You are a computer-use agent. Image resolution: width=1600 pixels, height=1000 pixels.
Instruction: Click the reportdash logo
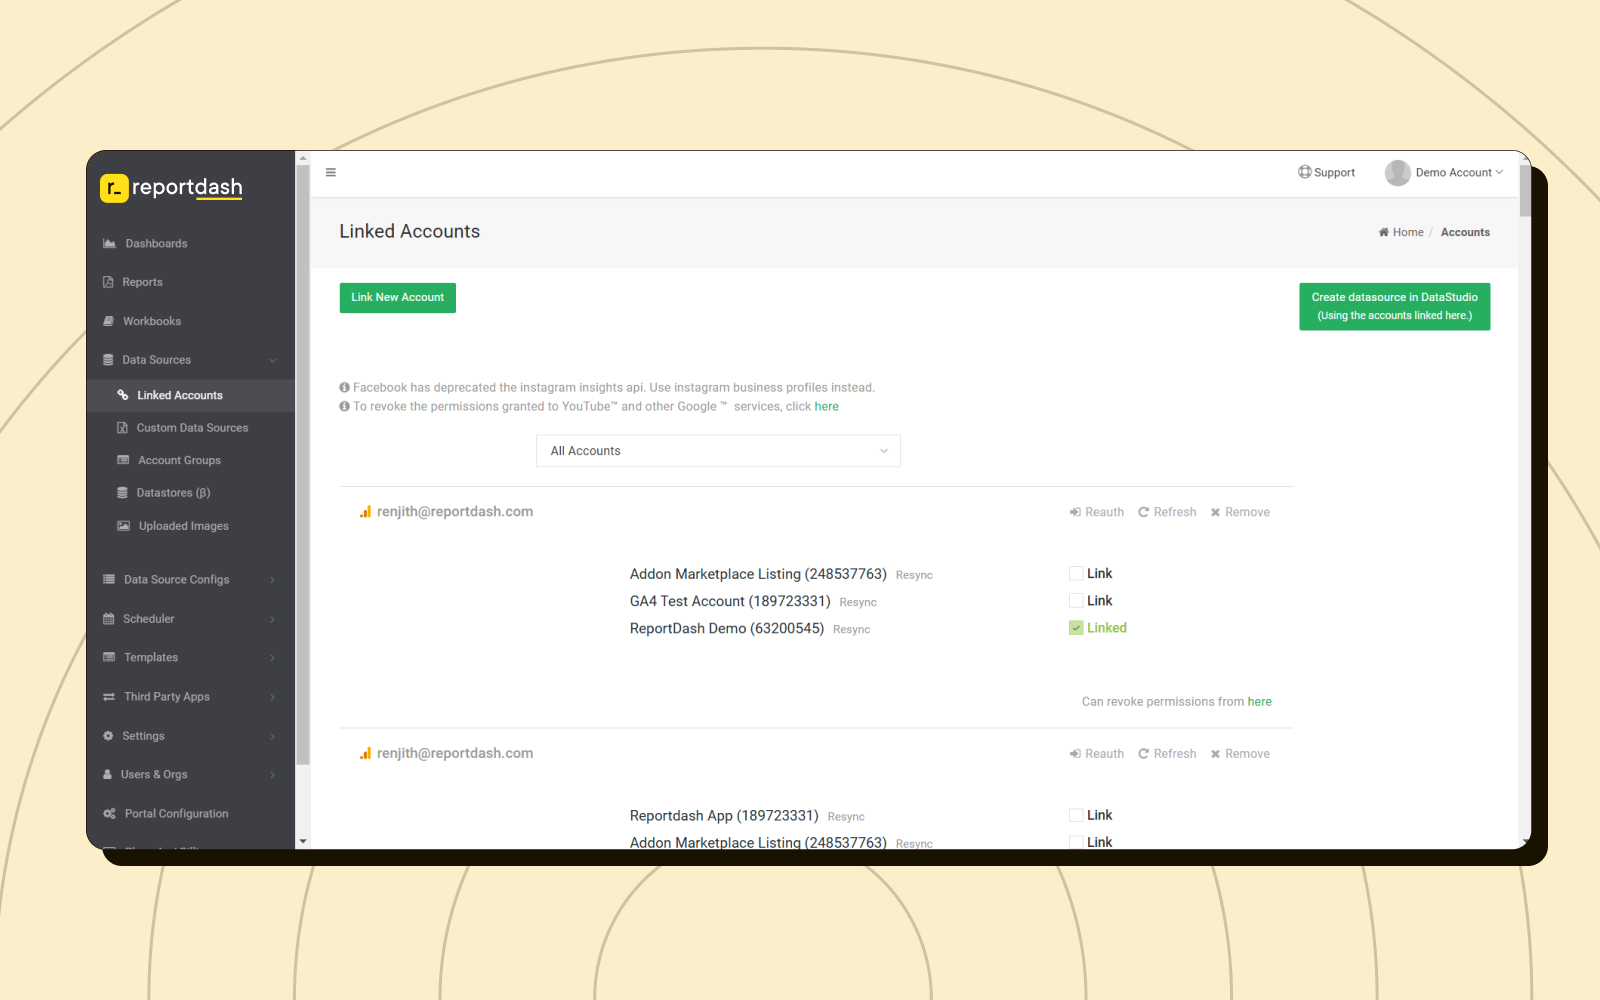point(171,188)
